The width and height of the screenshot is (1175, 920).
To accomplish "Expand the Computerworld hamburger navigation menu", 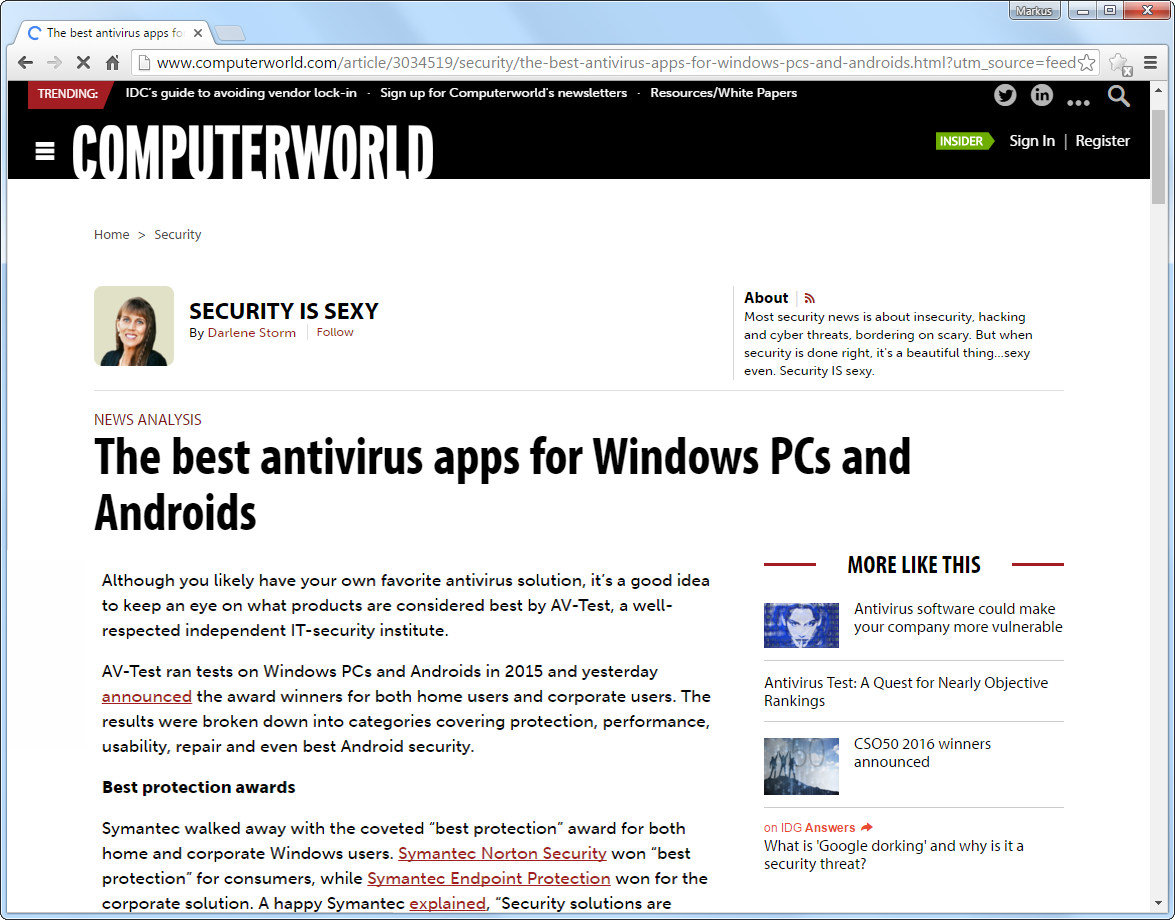I will pos(45,151).
